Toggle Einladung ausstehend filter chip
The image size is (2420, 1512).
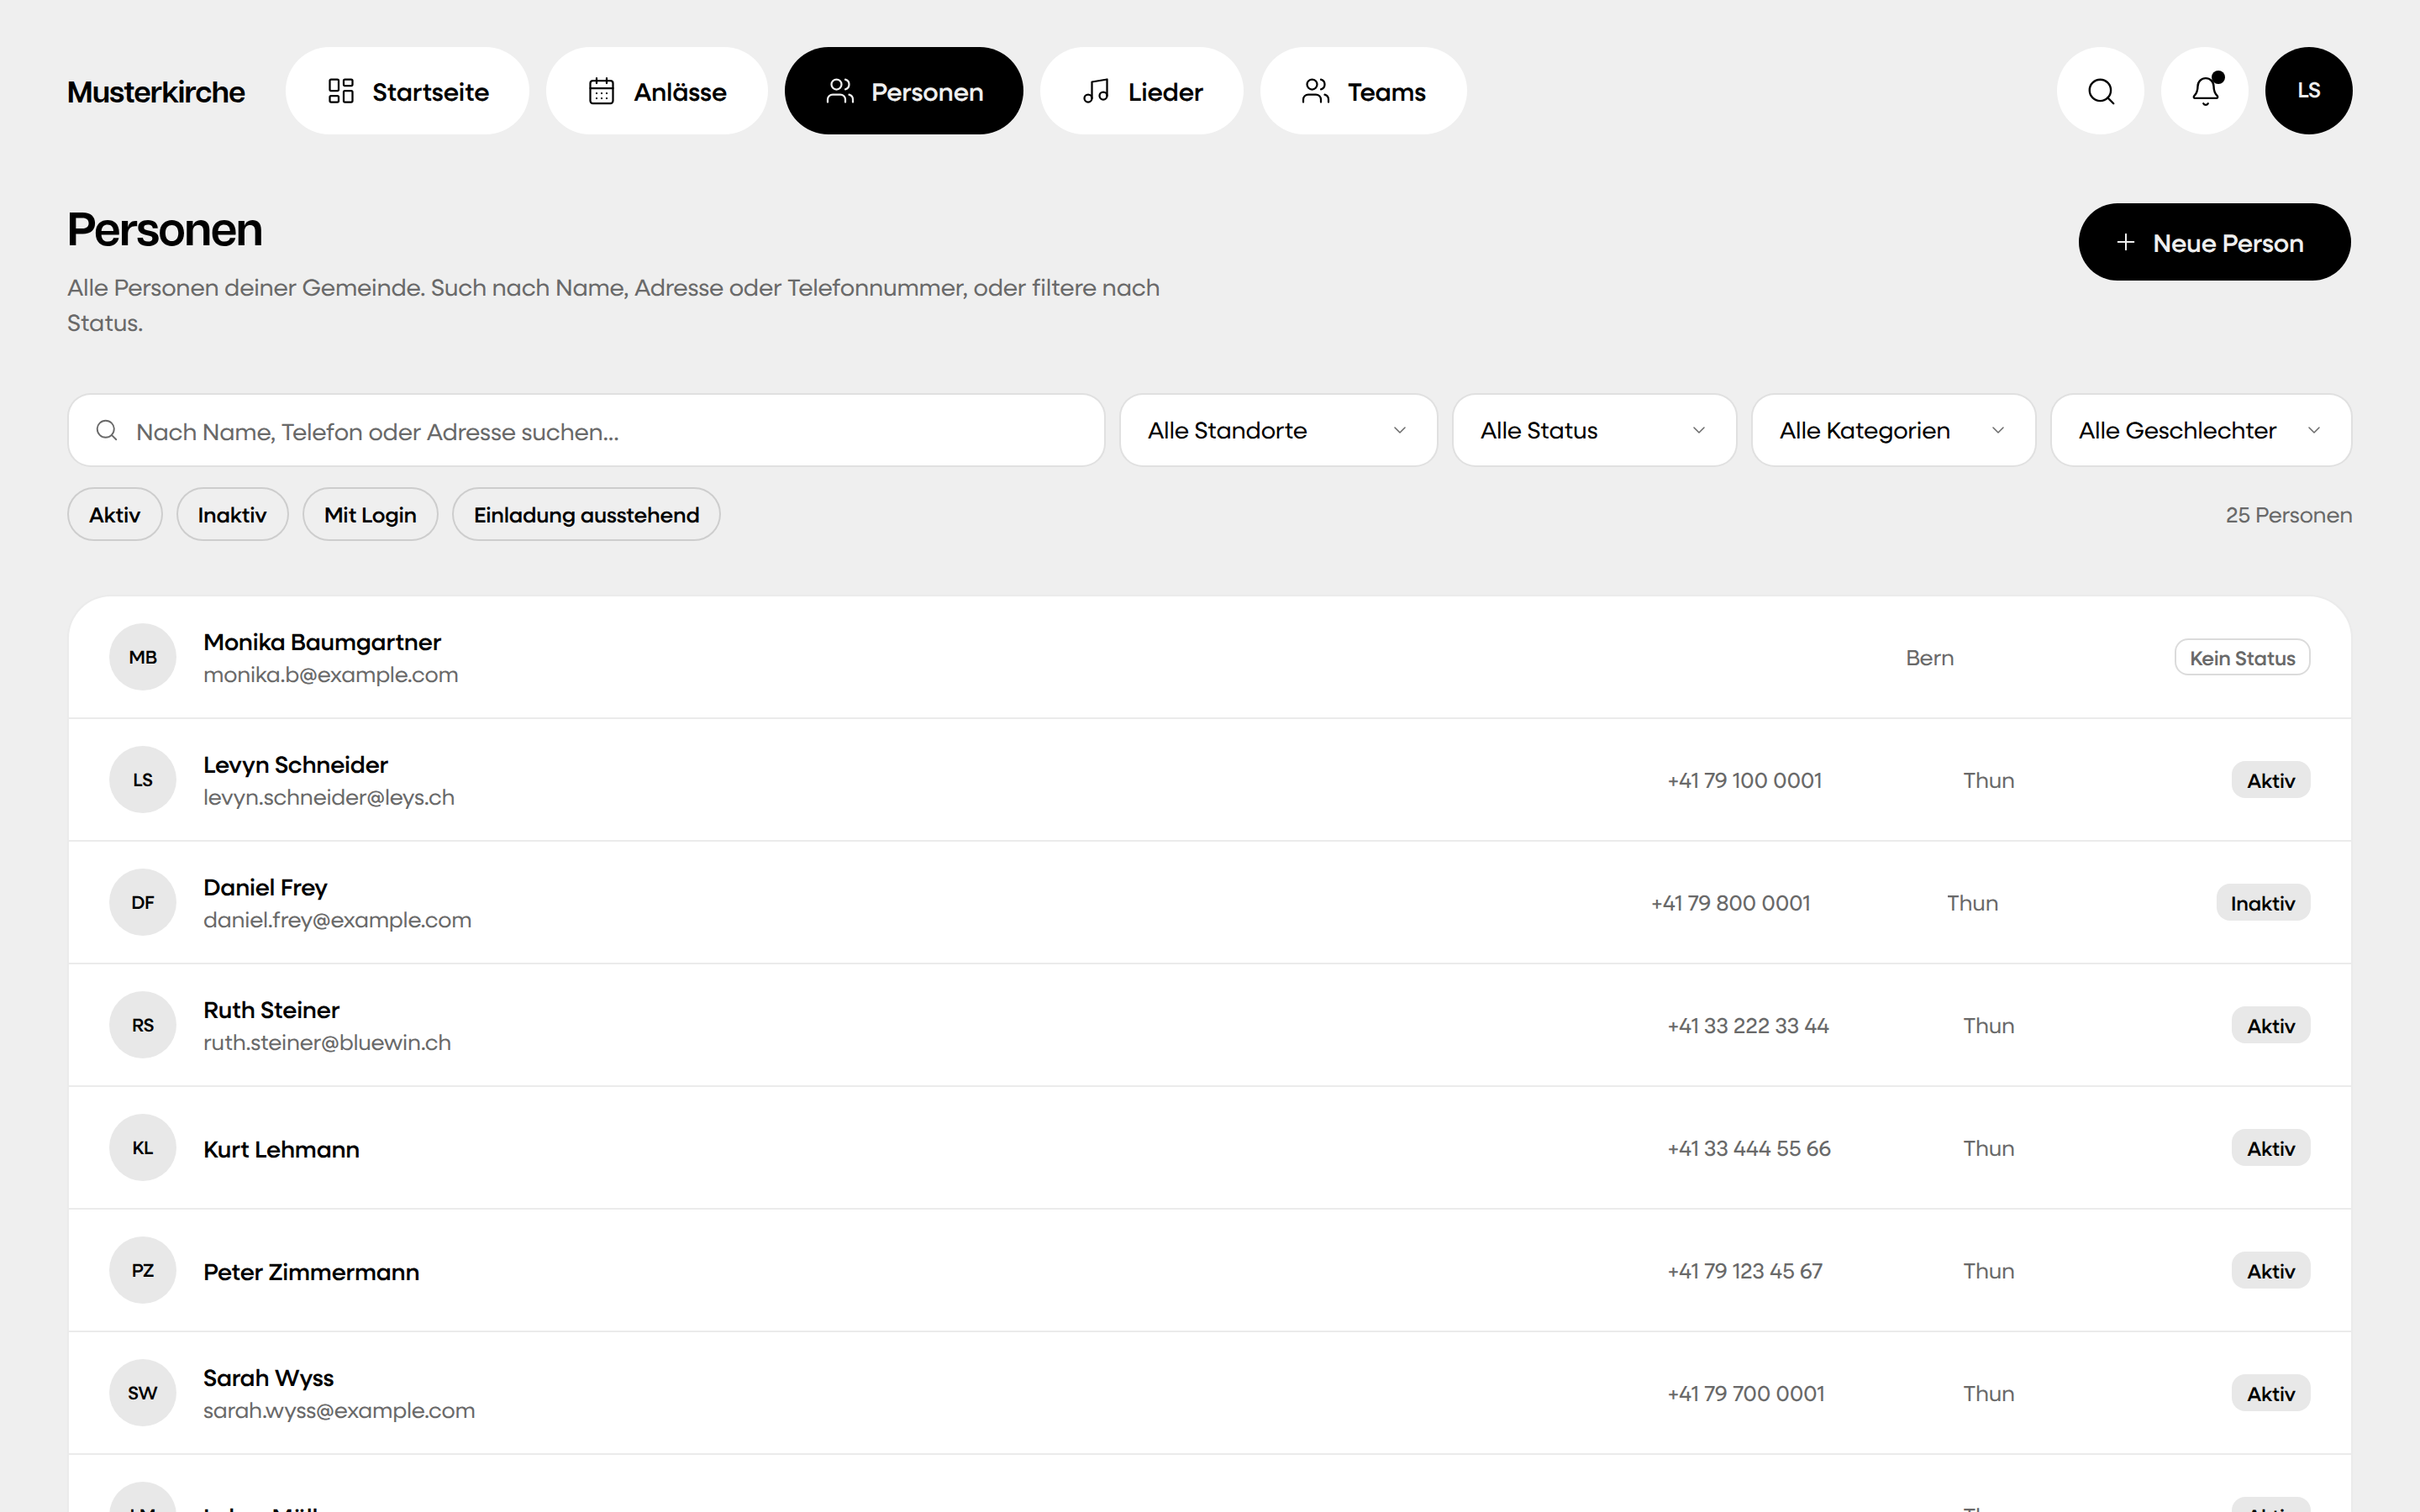[586, 514]
